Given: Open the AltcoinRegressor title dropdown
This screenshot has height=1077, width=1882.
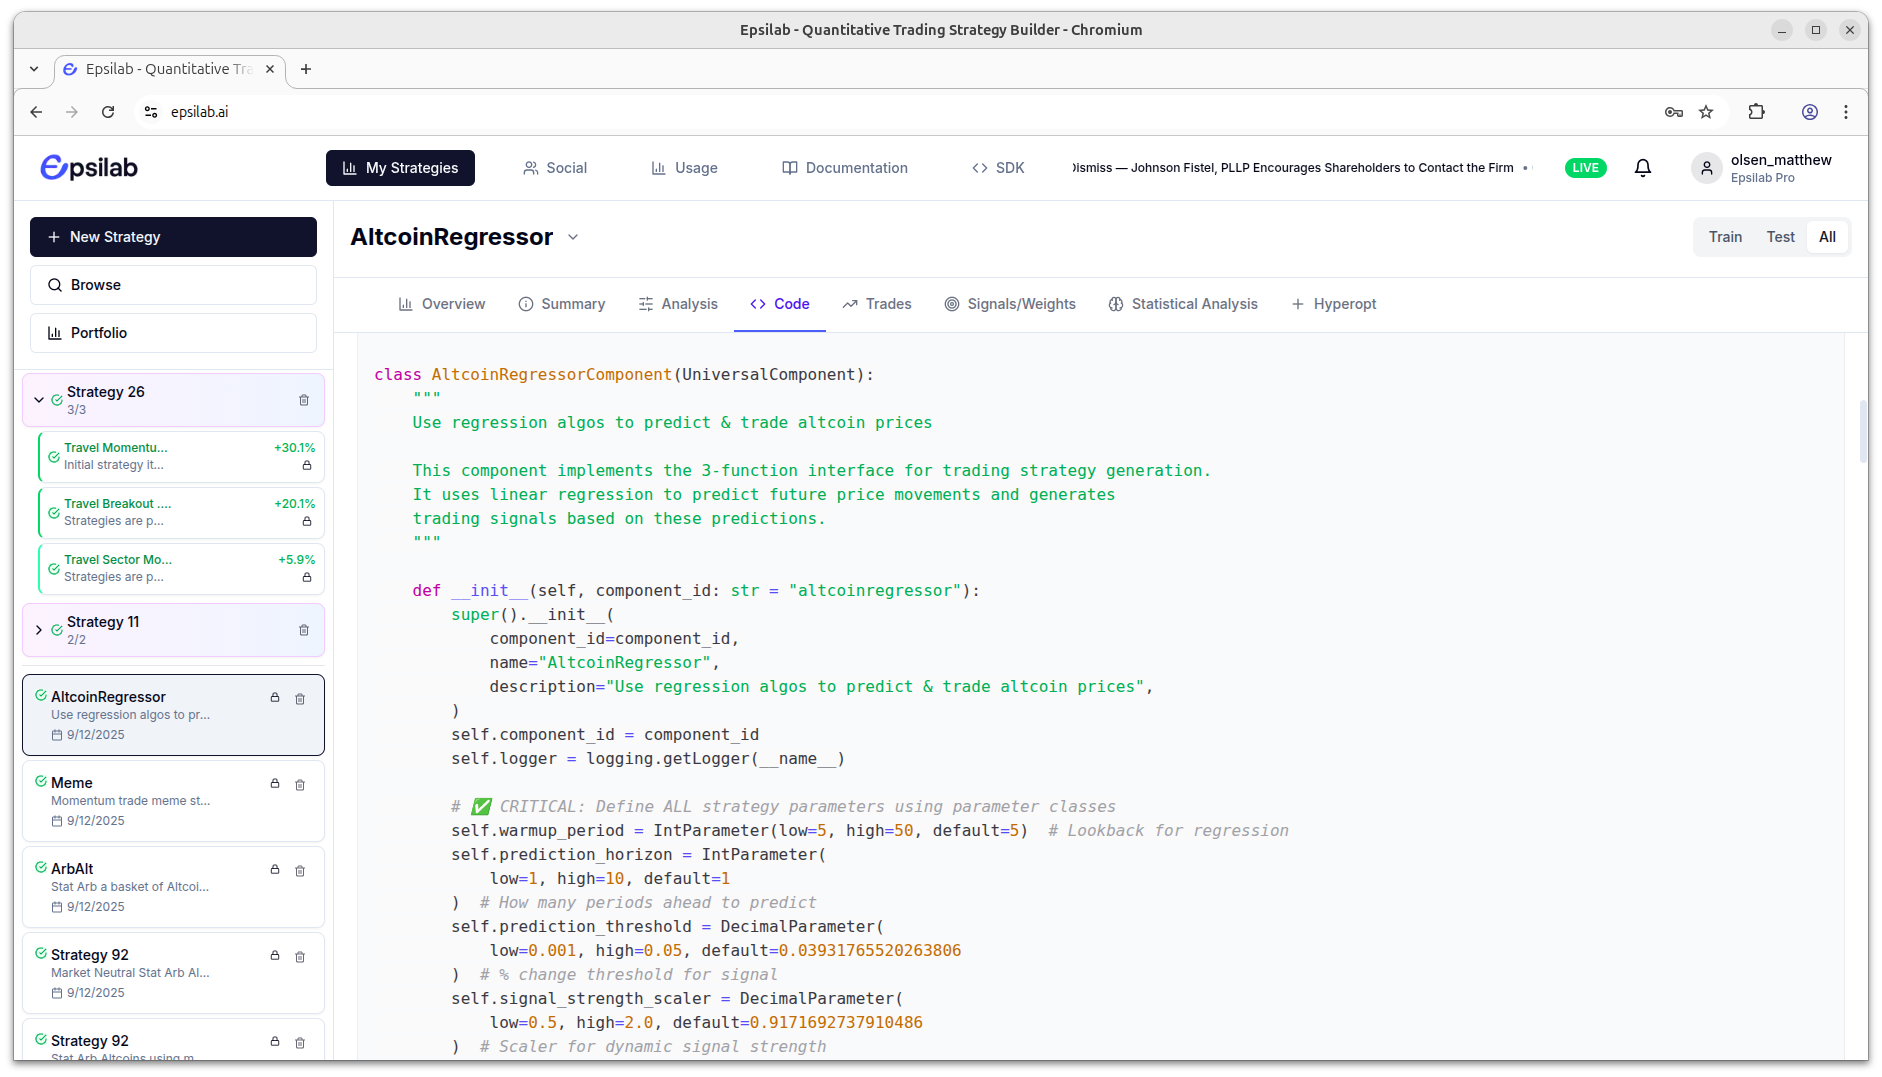Looking at the screenshot, I should tap(573, 237).
